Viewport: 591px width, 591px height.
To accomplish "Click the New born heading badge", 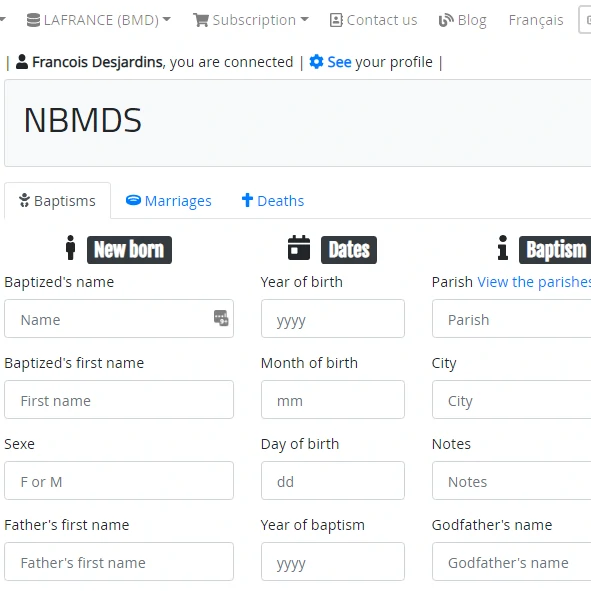I will click(x=129, y=250).
